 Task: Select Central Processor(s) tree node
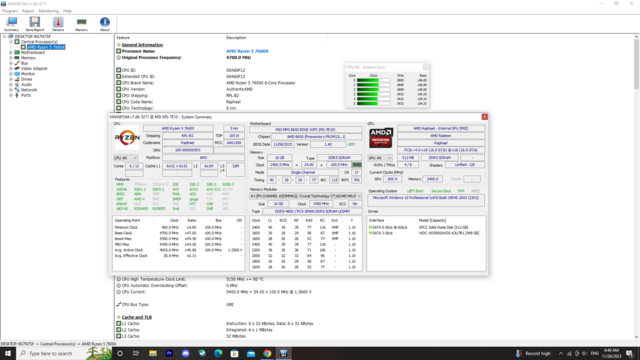coord(39,42)
